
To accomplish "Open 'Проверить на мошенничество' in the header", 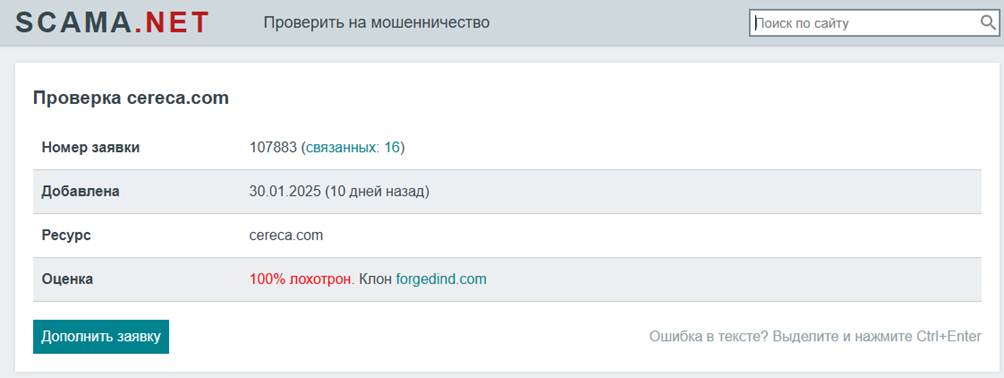I will coord(376,23).
